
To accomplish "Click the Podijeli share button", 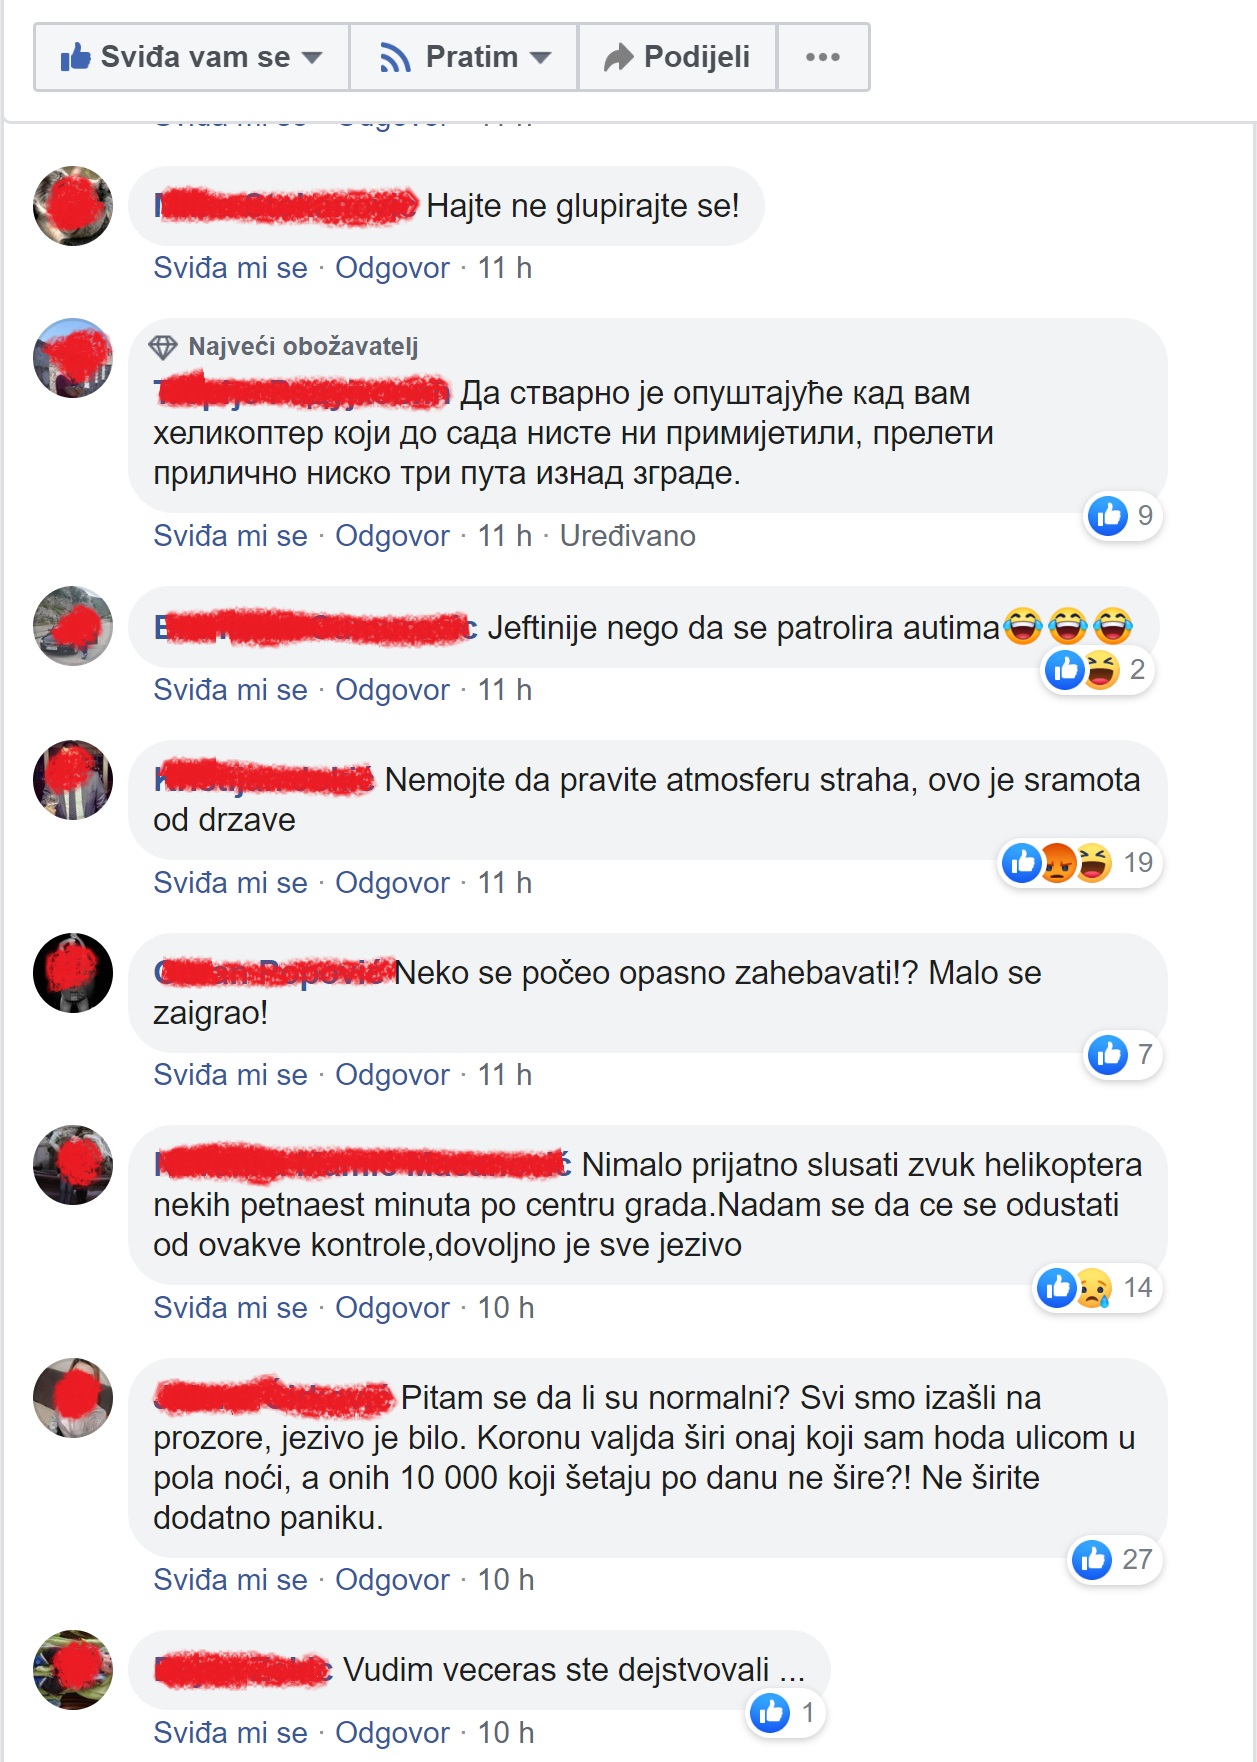I will point(677,58).
